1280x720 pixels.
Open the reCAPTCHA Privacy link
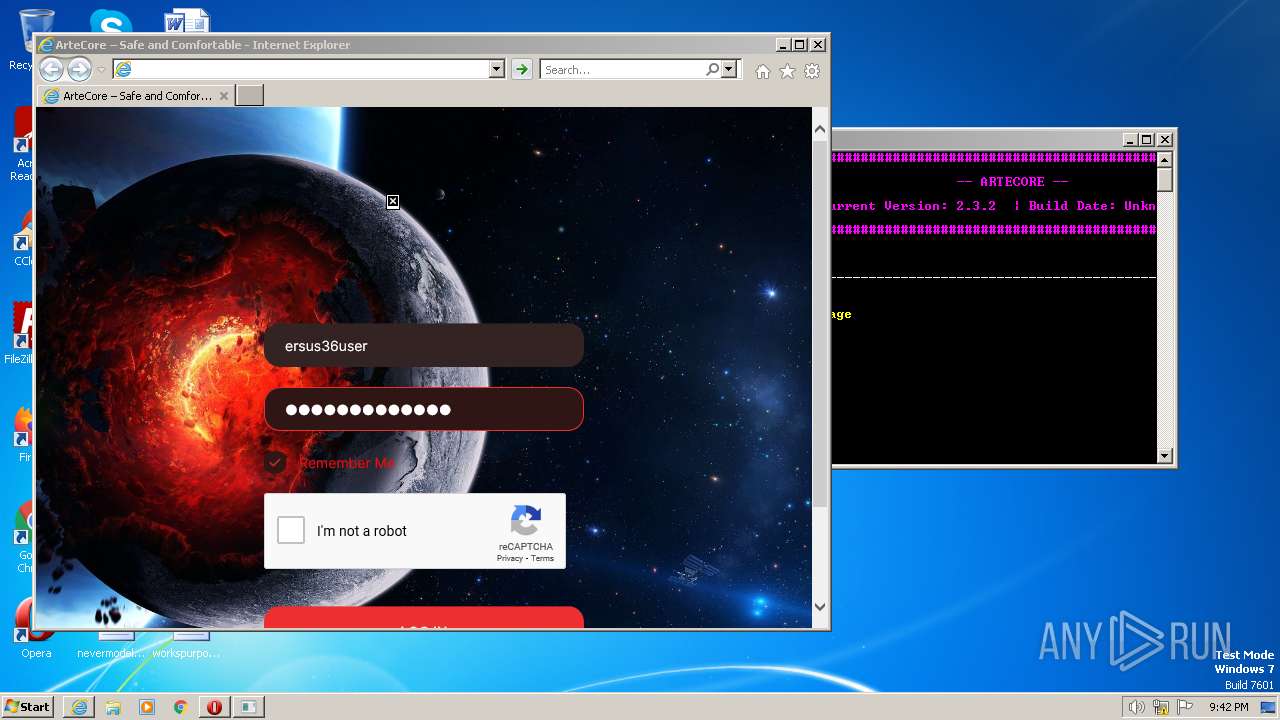point(510,558)
